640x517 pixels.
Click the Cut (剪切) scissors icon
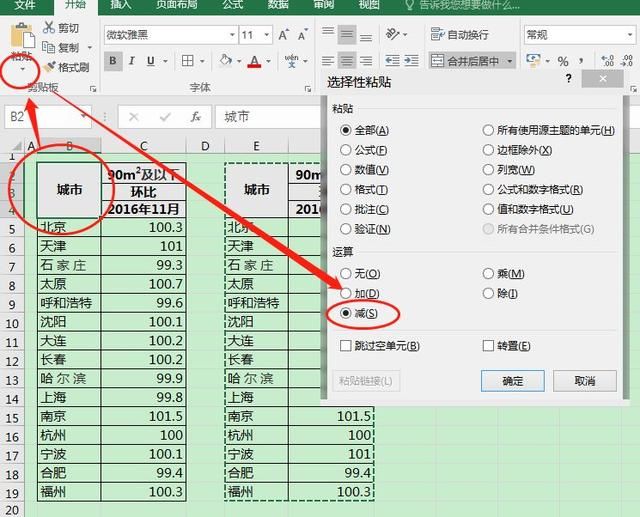coord(49,28)
